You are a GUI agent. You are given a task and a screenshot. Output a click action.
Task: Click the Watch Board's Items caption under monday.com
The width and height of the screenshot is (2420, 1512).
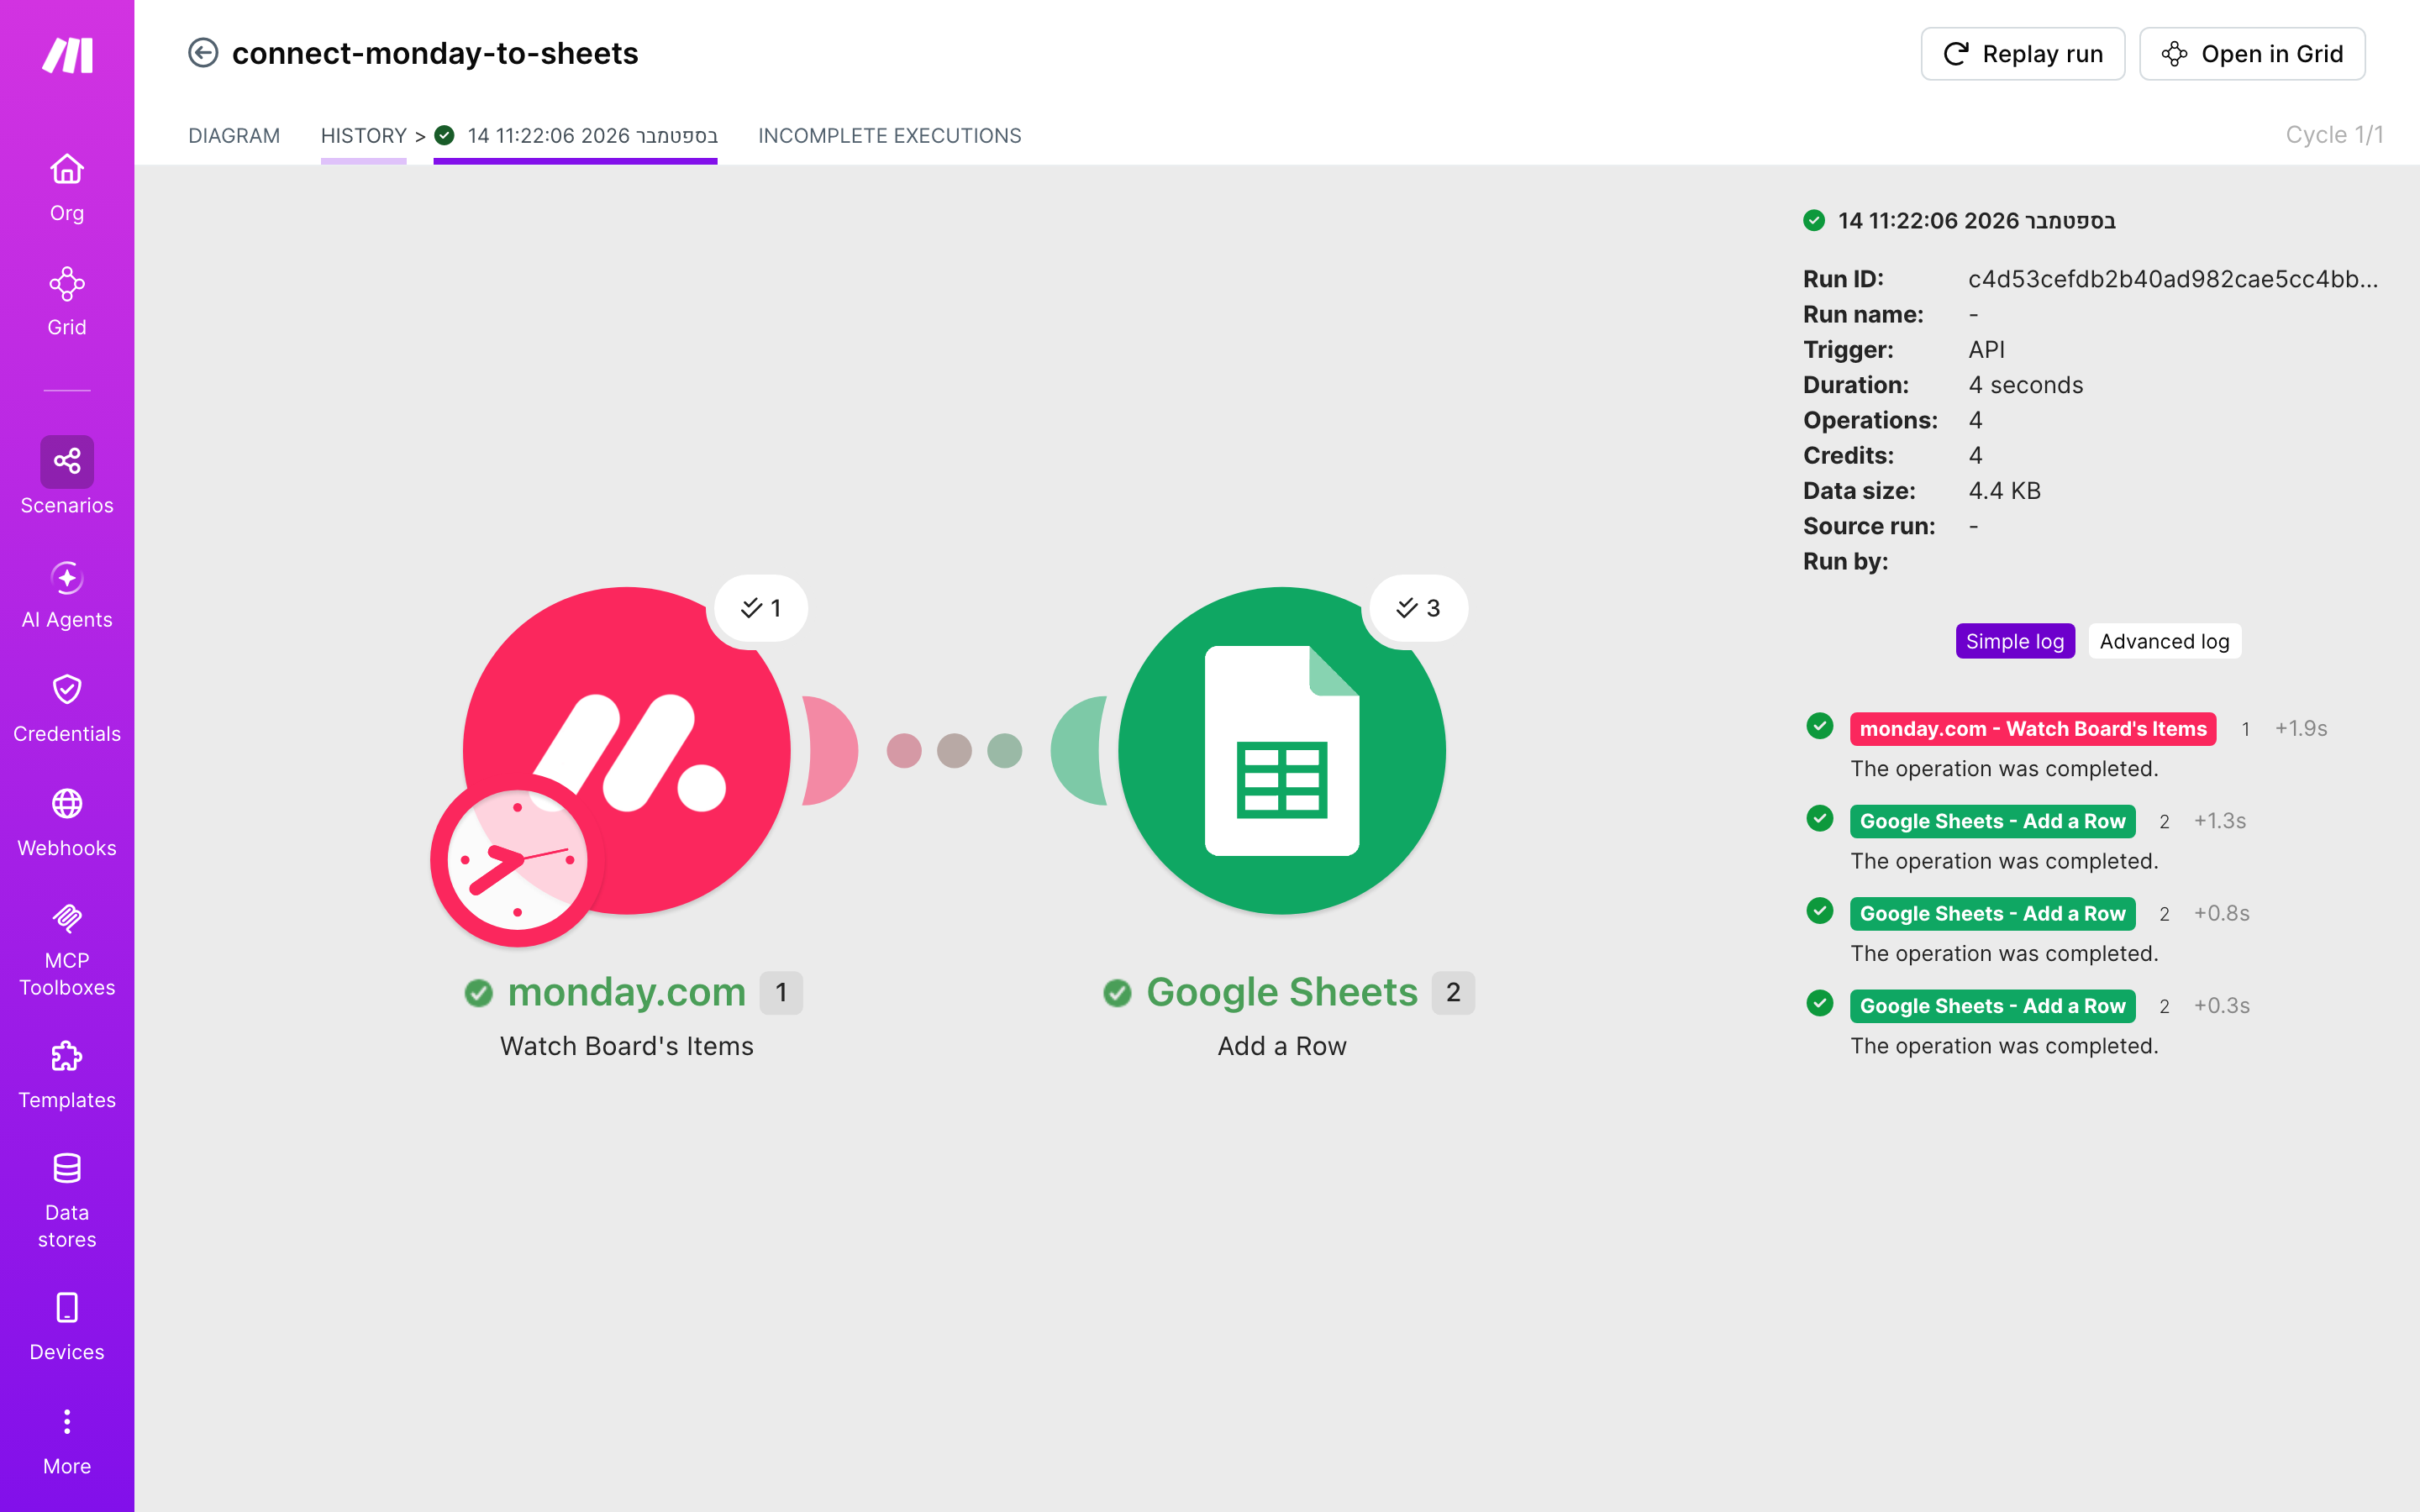click(x=627, y=1046)
